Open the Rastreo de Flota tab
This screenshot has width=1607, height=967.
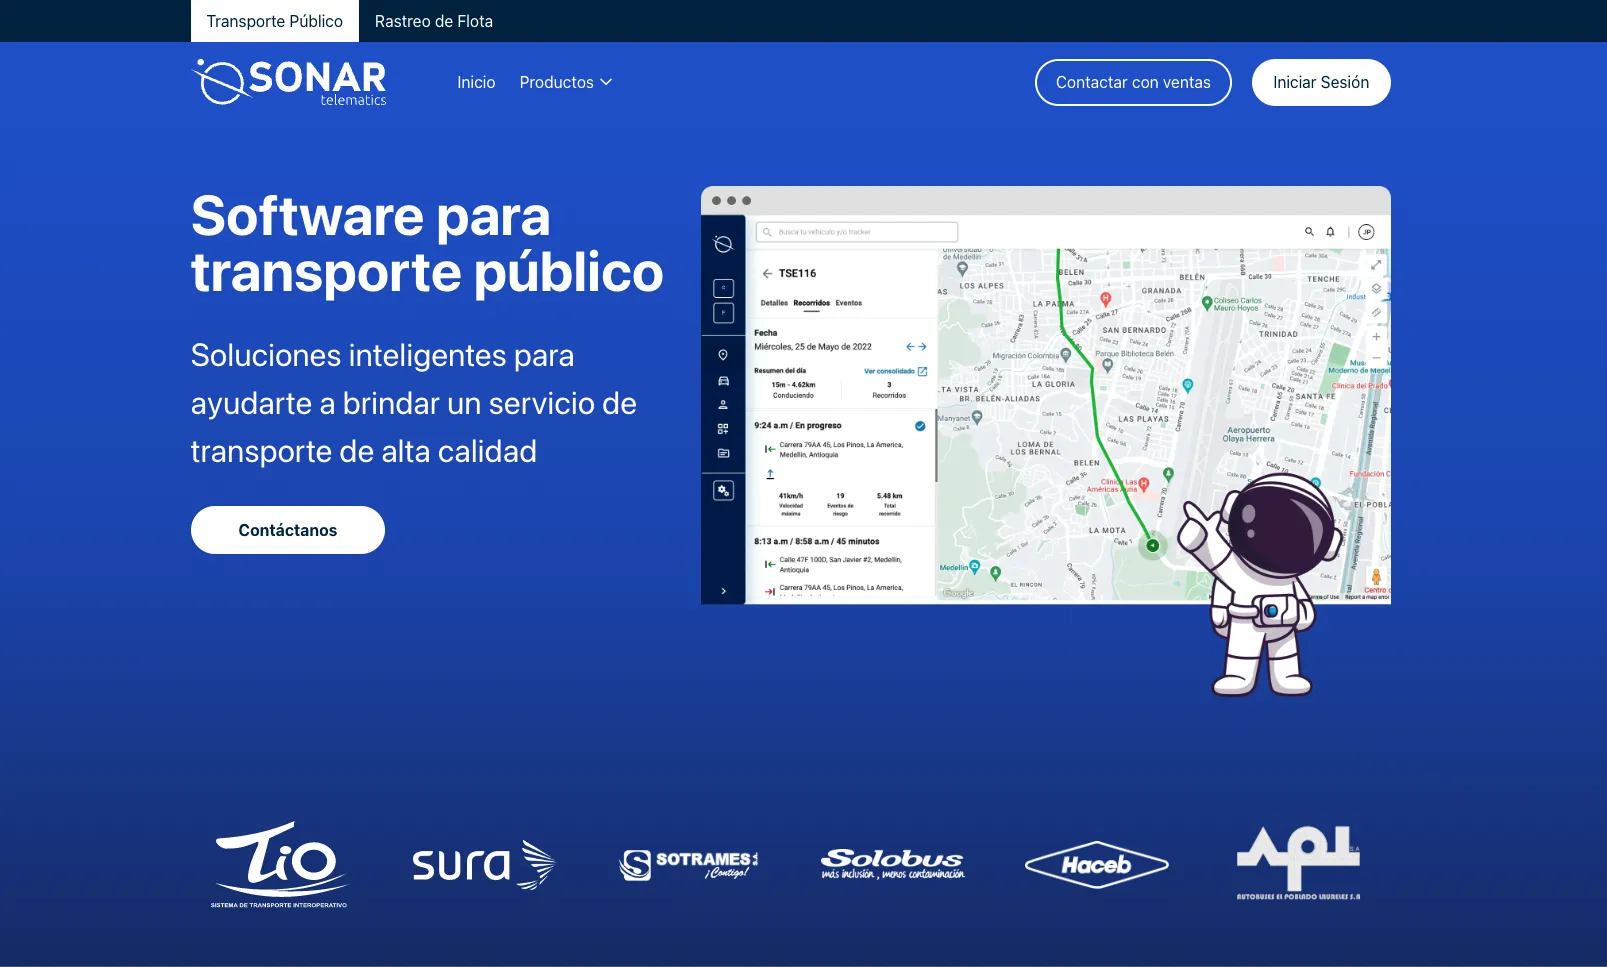tap(433, 21)
